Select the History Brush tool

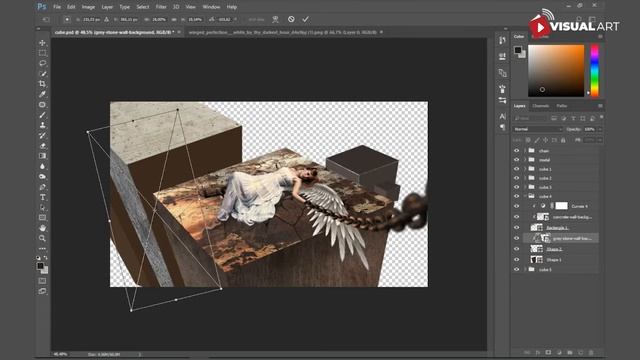point(42,136)
